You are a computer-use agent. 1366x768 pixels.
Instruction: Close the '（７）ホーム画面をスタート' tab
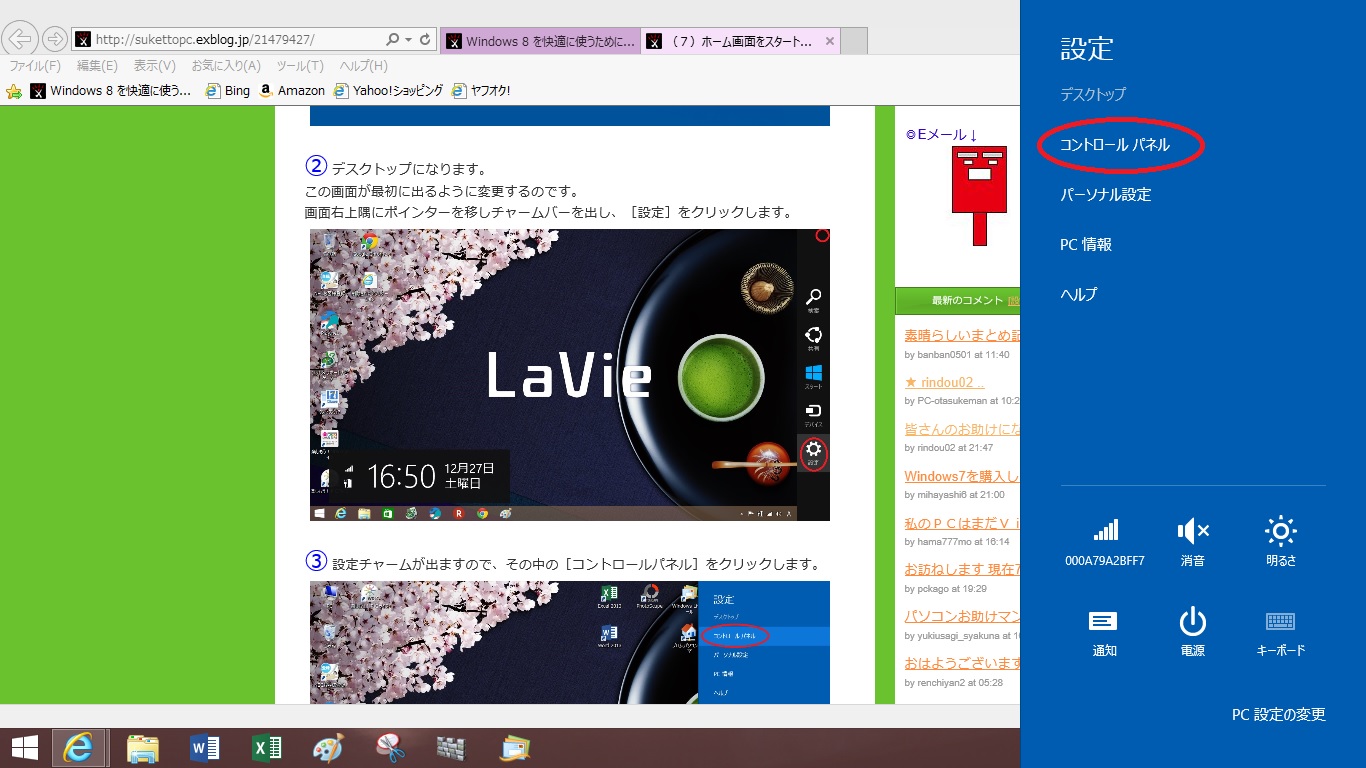(830, 41)
